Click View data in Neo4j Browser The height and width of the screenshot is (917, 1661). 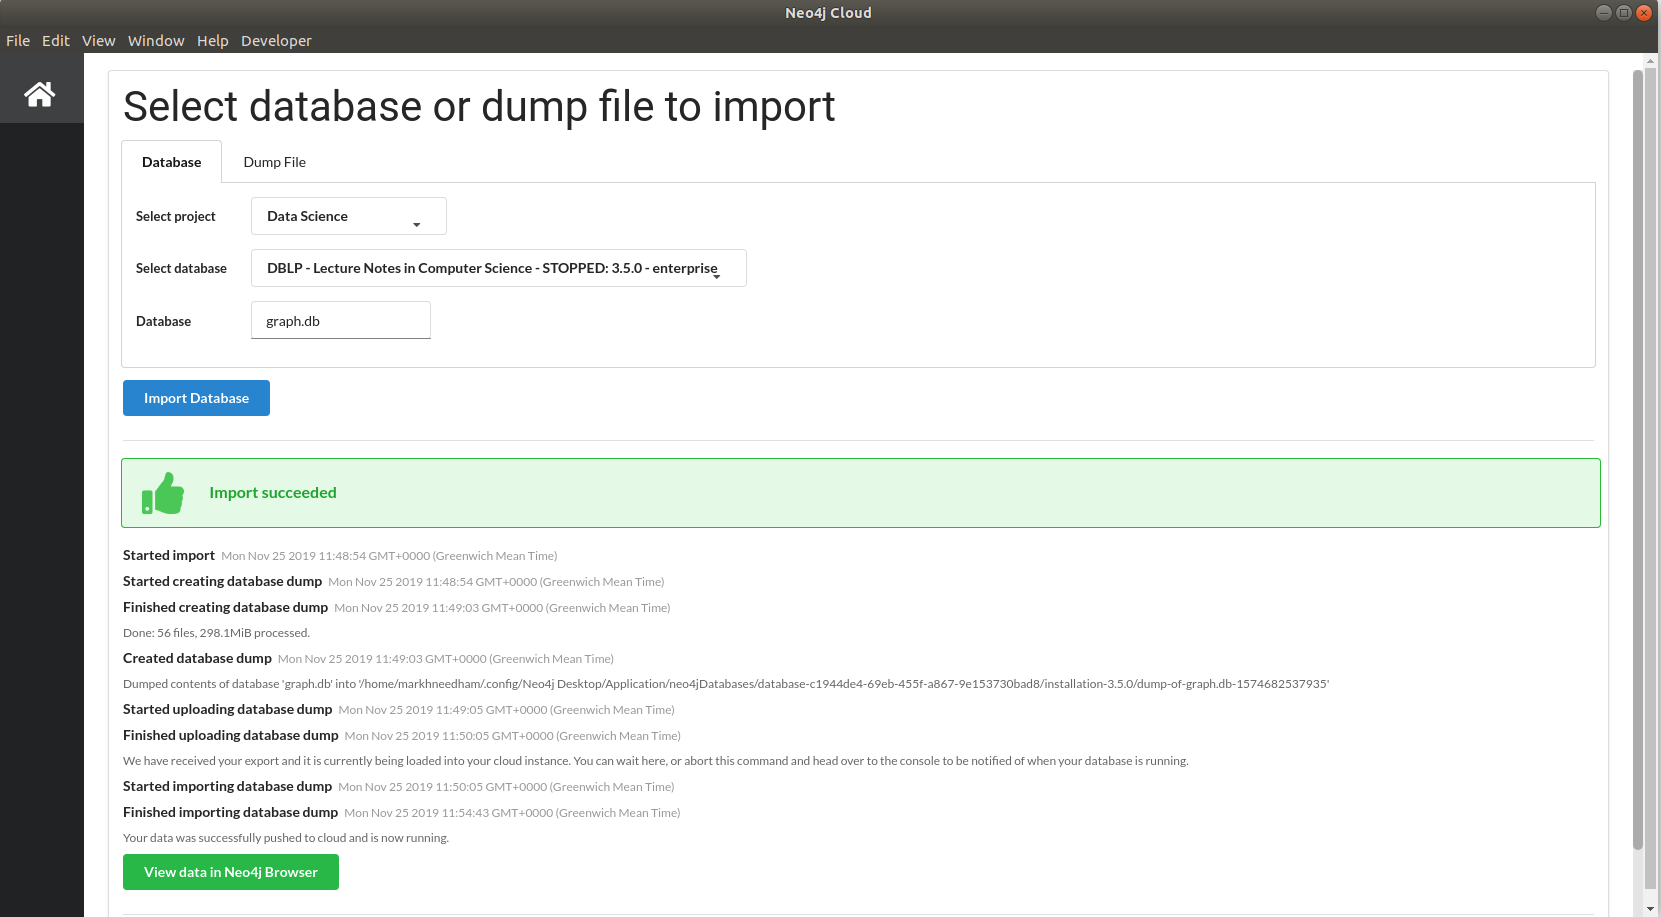pyautogui.click(x=231, y=872)
